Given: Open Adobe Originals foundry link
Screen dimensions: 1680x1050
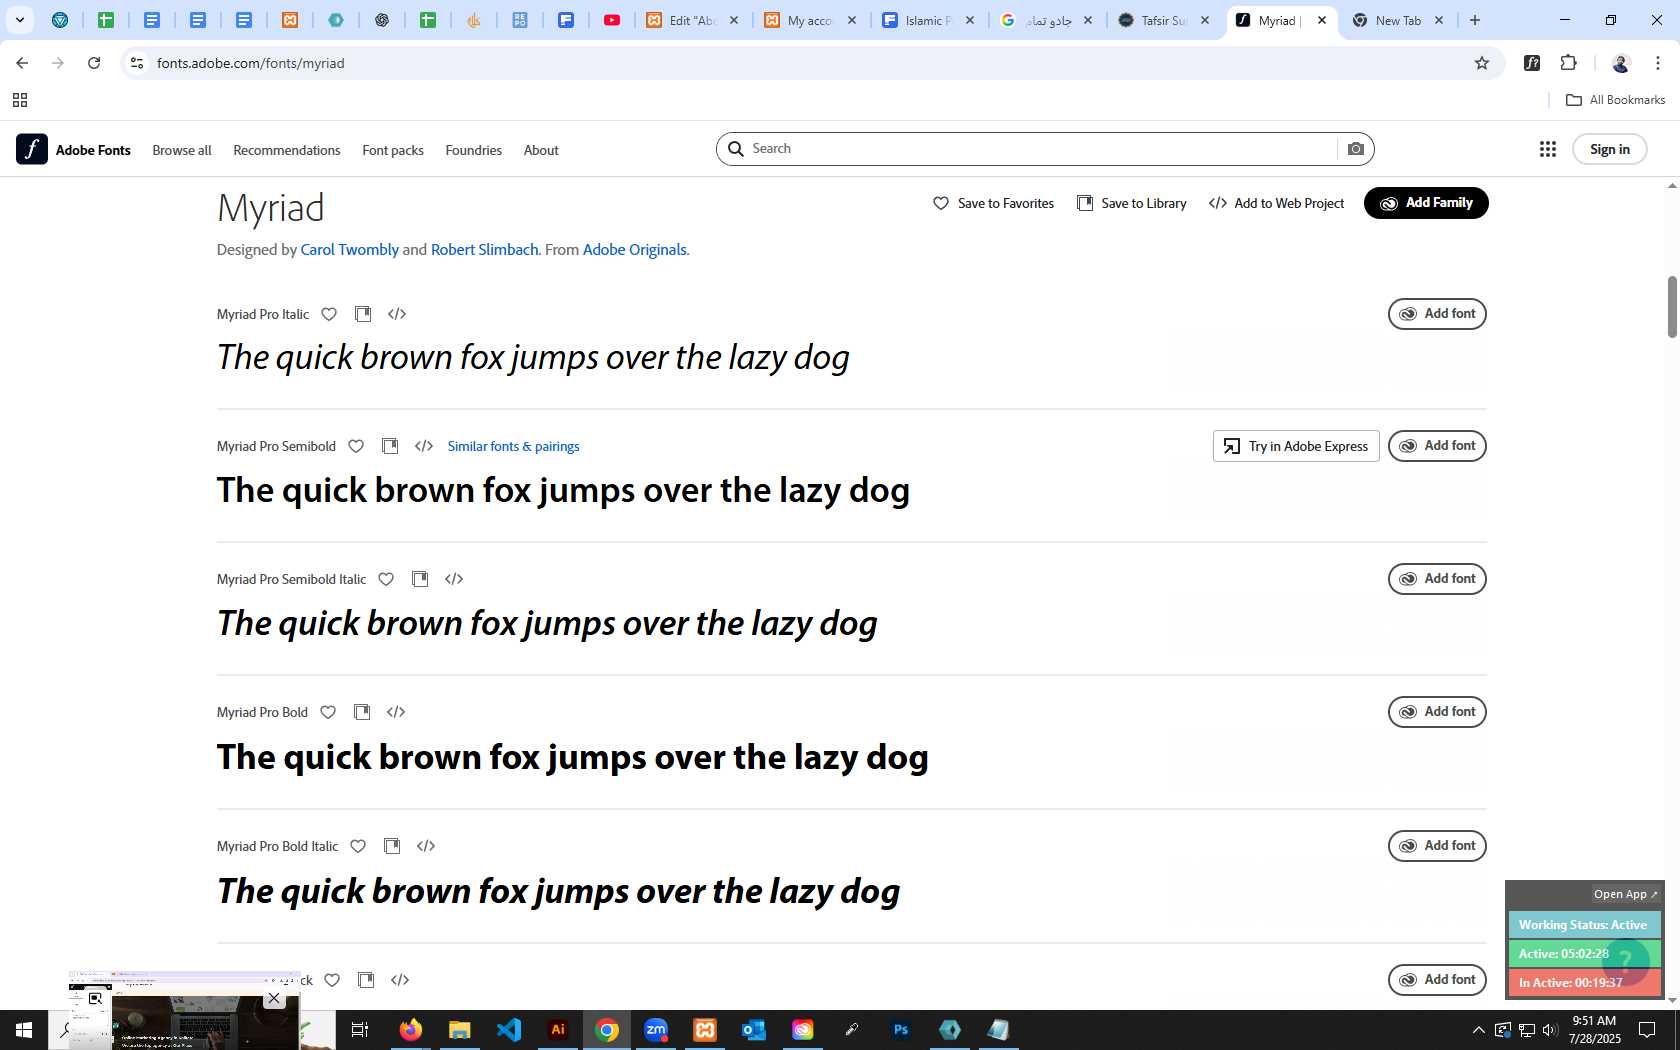Looking at the screenshot, I should [635, 250].
